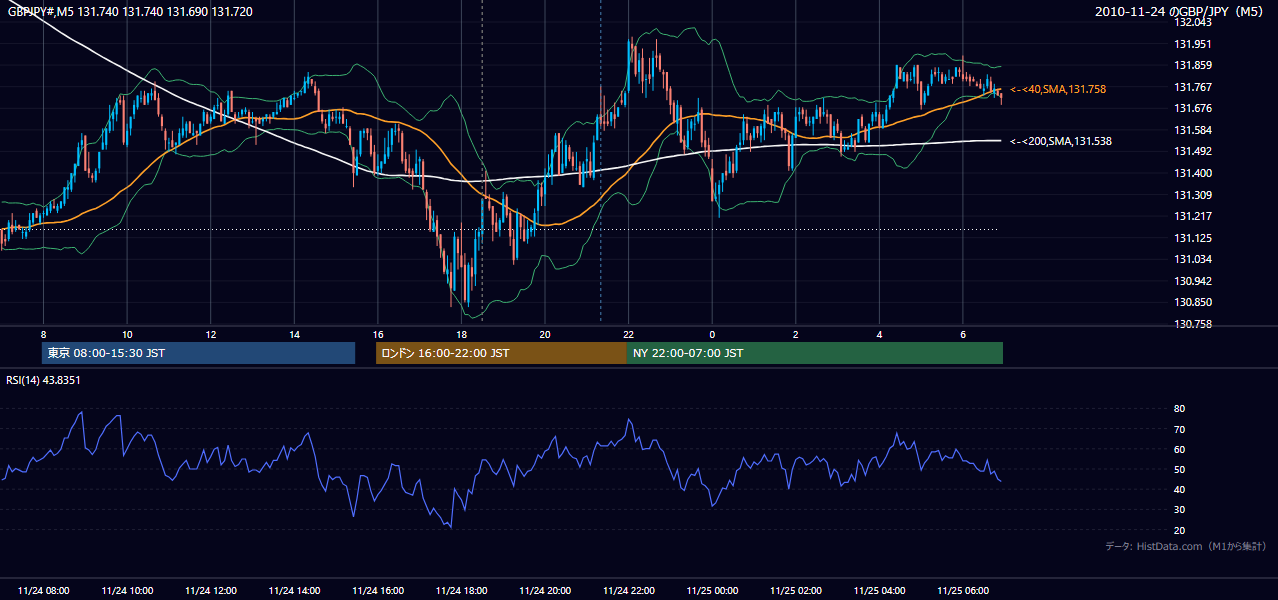This screenshot has width=1278, height=600.
Task: Click RSI axis level 70
Action: pyautogui.click(x=1180, y=430)
